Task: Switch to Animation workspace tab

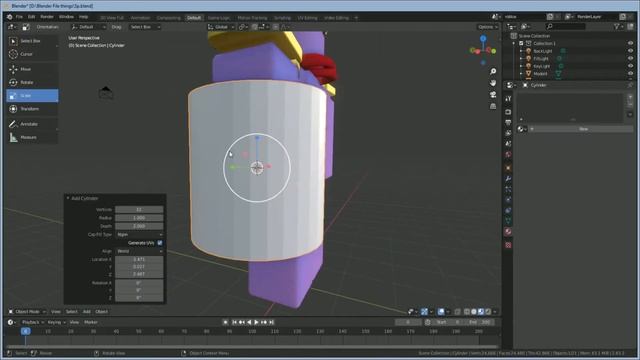Action: pyautogui.click(x=140, y=18)
